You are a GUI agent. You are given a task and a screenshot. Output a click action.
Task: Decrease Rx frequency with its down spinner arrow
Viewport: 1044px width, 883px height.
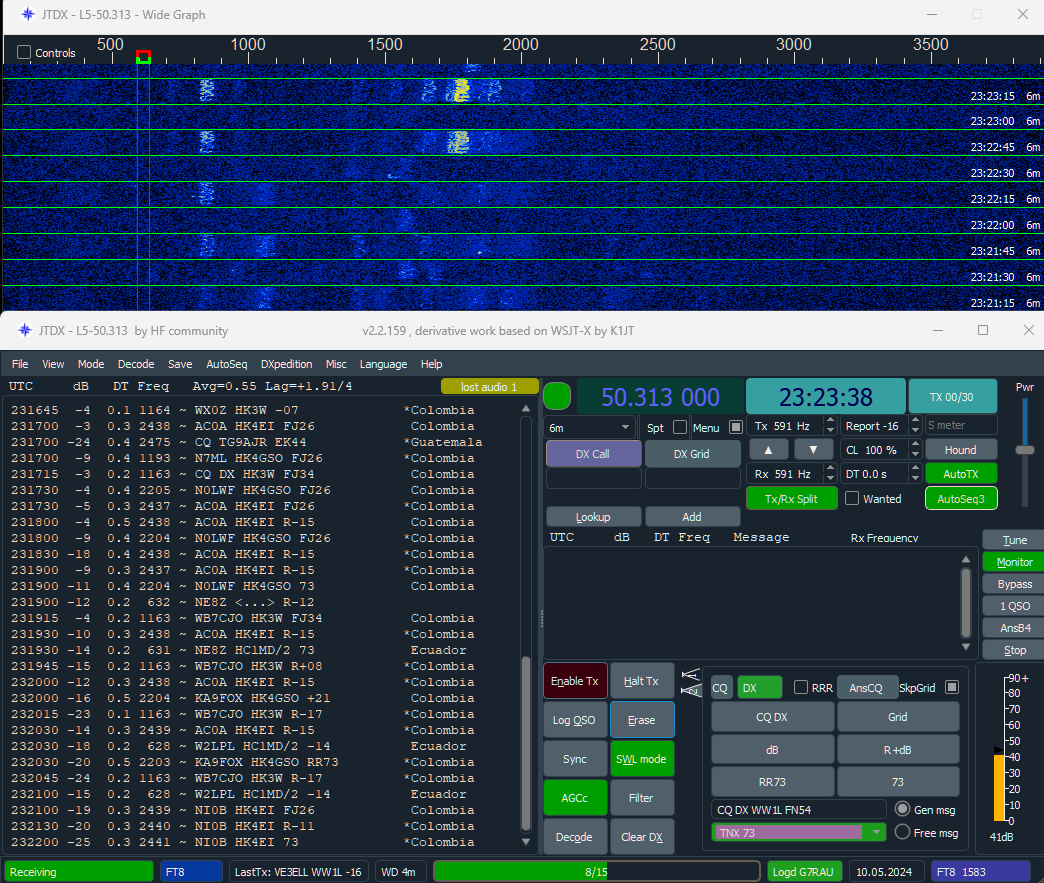[x=830, y=479]
